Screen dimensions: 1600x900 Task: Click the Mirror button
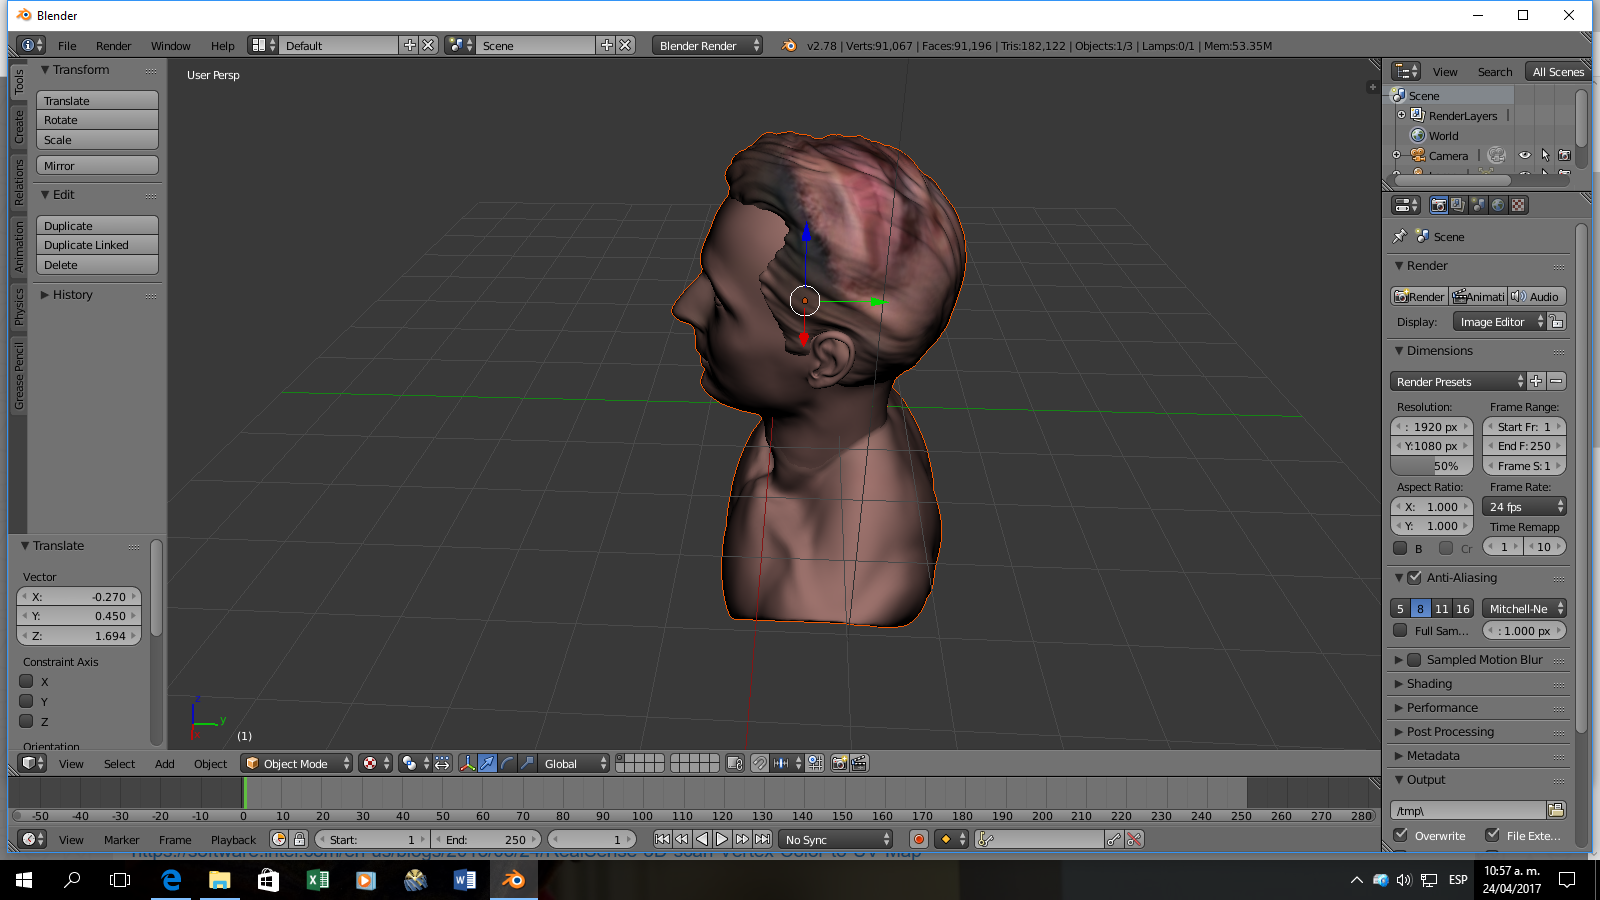click(x=97, y=165)
